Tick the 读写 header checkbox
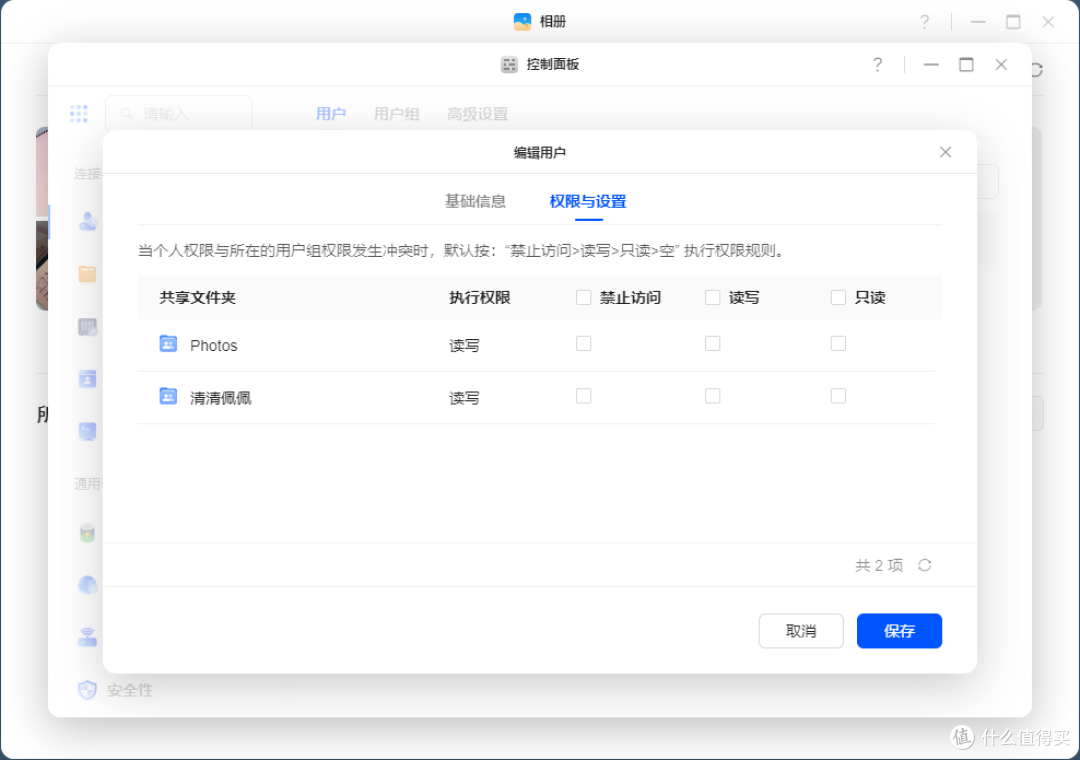This screenshot has width=1080, height=760. coord(712,297)
